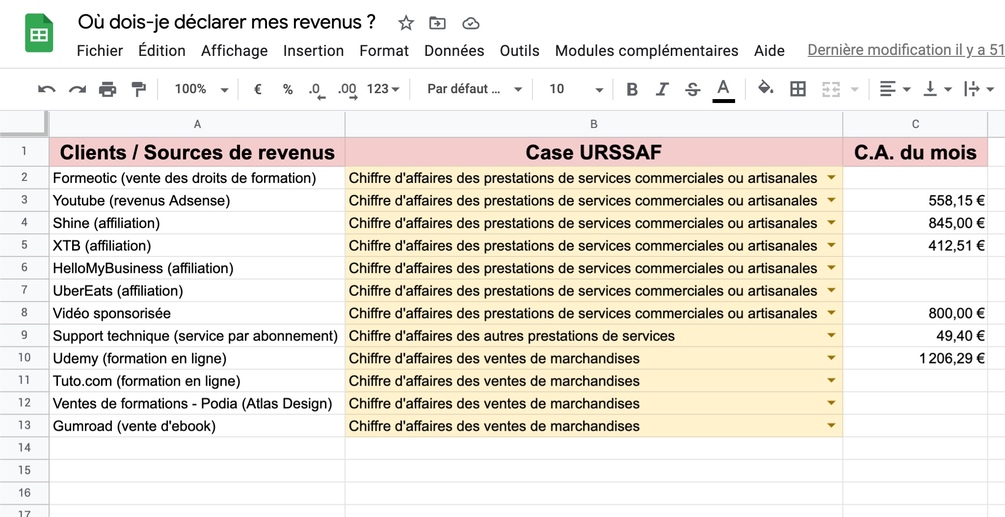Open the fill color paint bucket
1005x517 pixels.
[765, 88]
